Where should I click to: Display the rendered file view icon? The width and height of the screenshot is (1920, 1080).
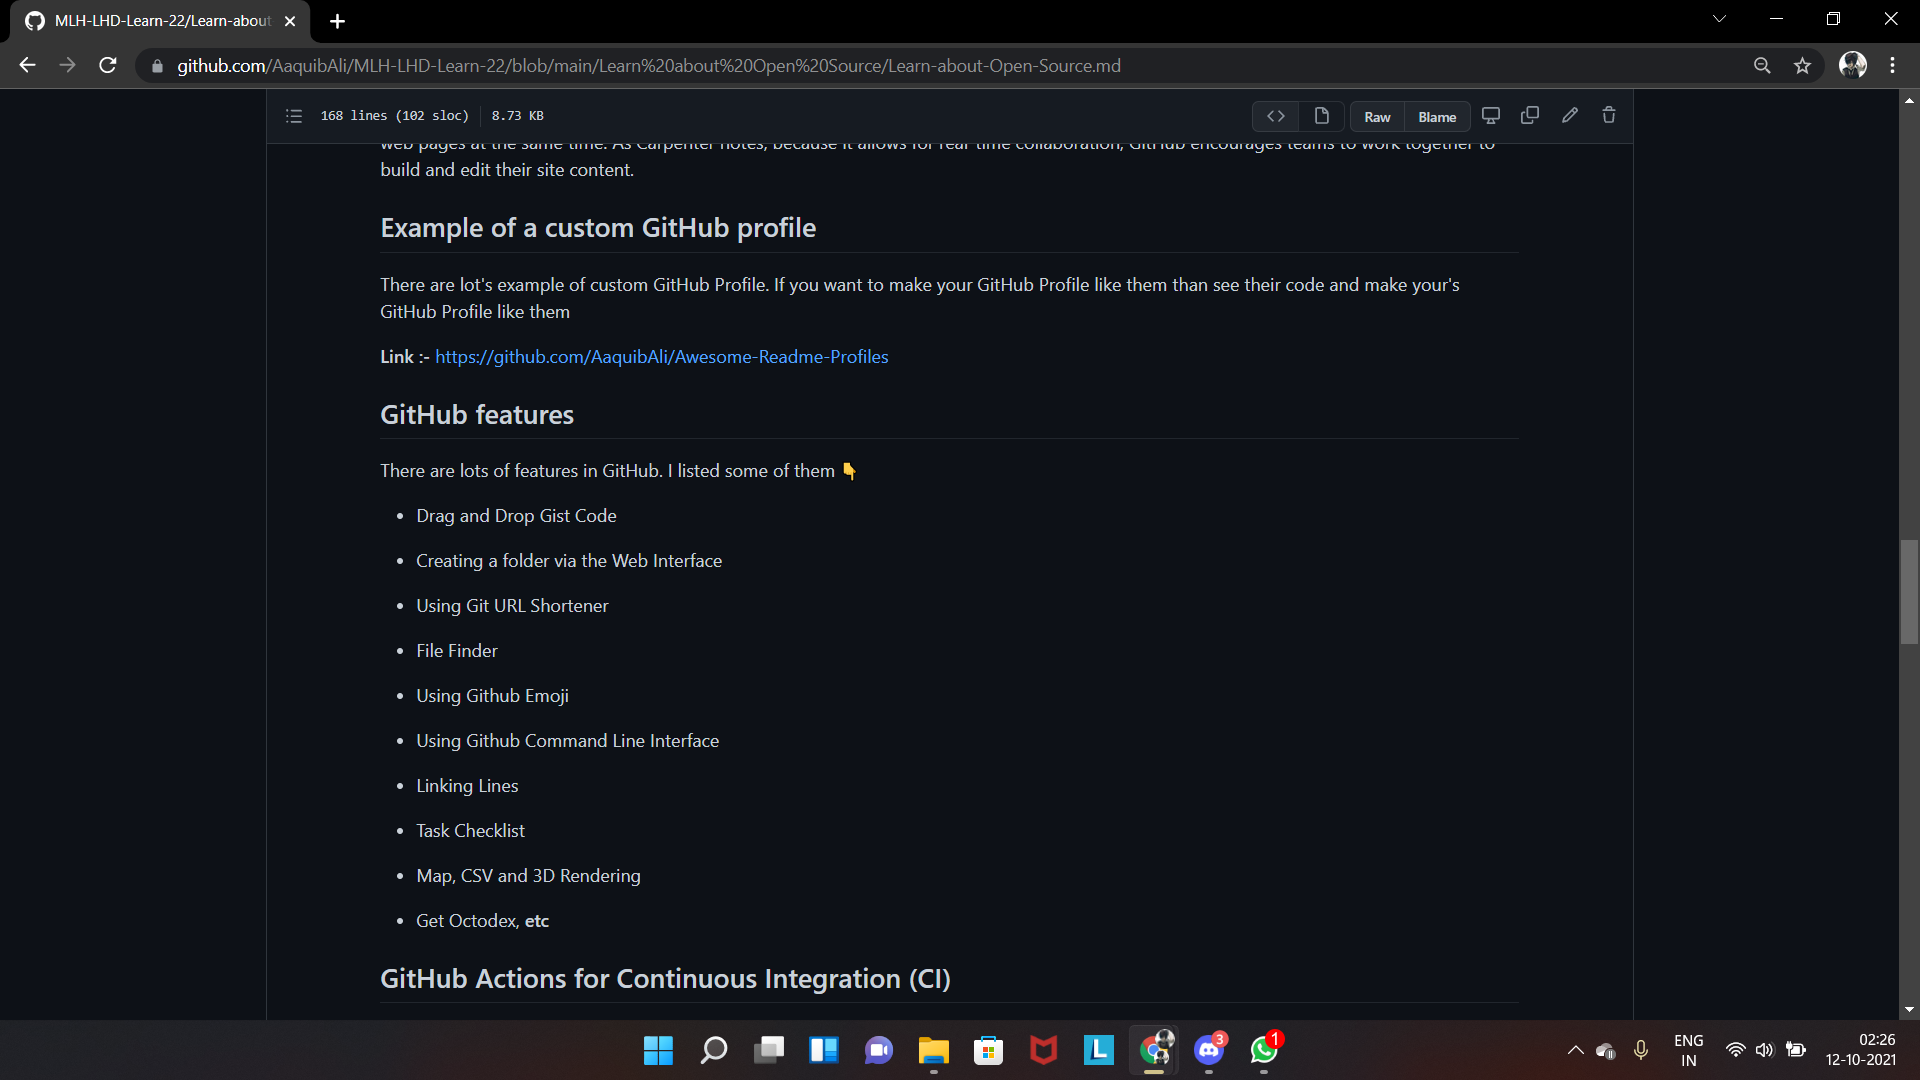[x=1321, y=116]
